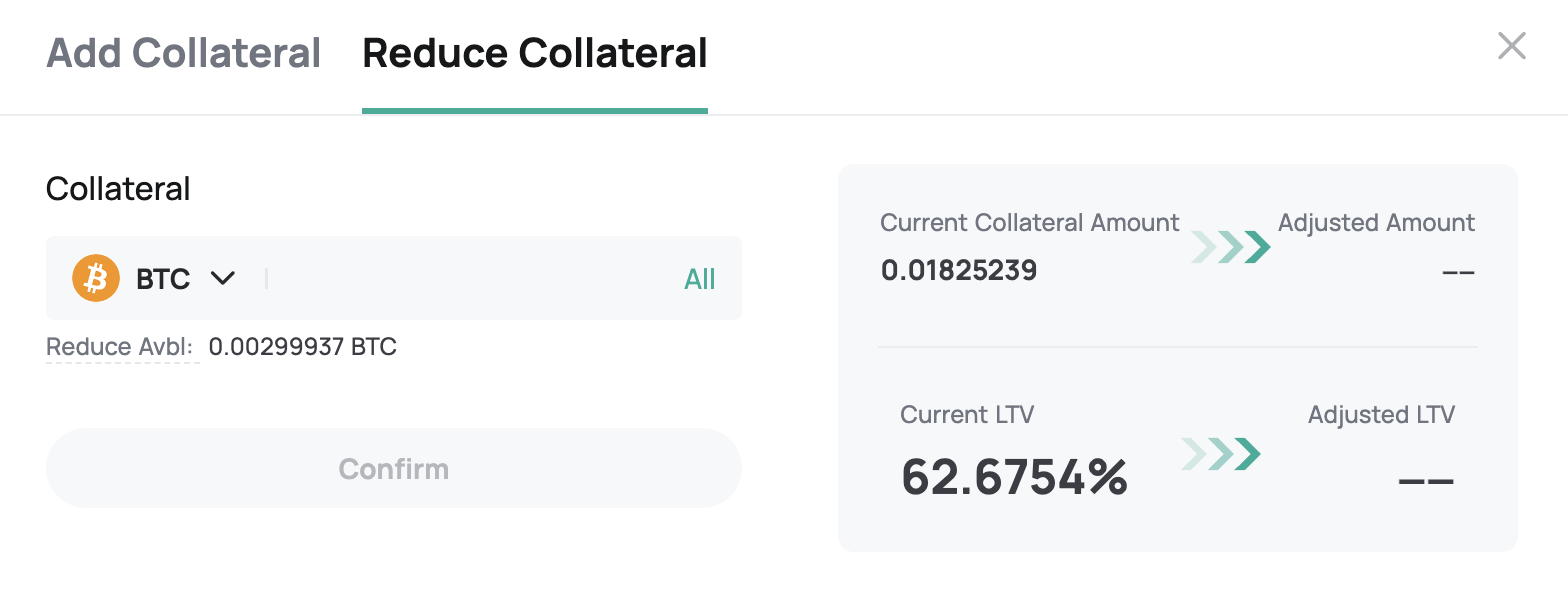Click the All link to fill amount
The image size is (1568, 592).
tap(700, 279)
